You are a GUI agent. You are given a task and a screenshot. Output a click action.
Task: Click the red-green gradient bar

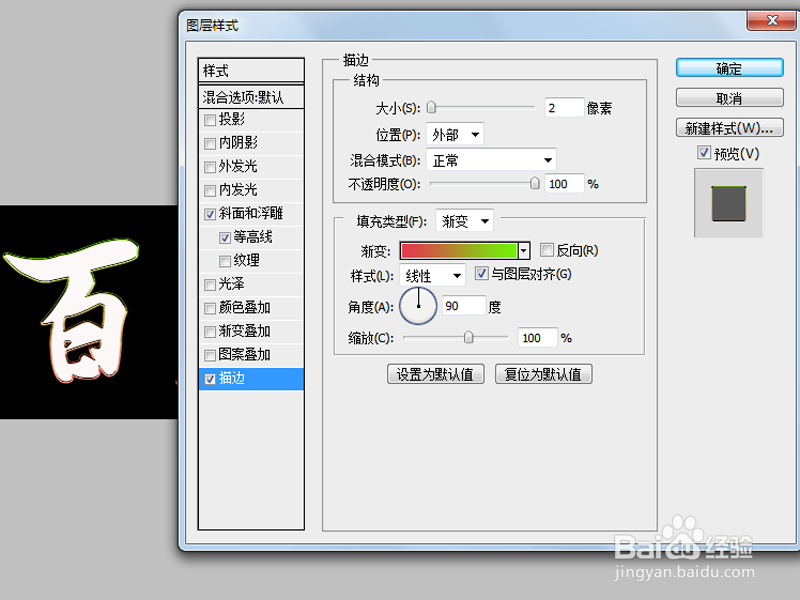coord(459,251)
